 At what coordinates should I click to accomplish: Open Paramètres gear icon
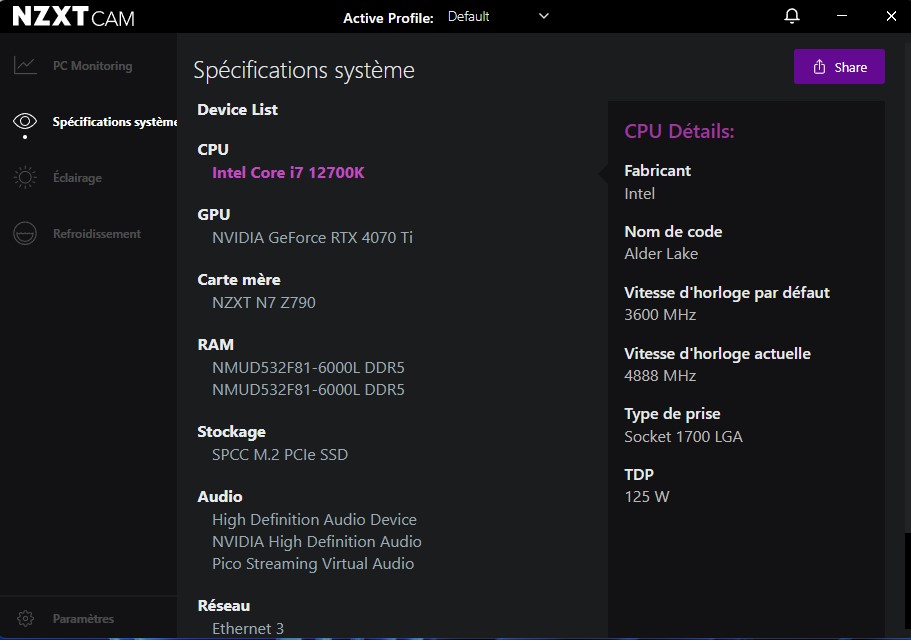(26, 619)
